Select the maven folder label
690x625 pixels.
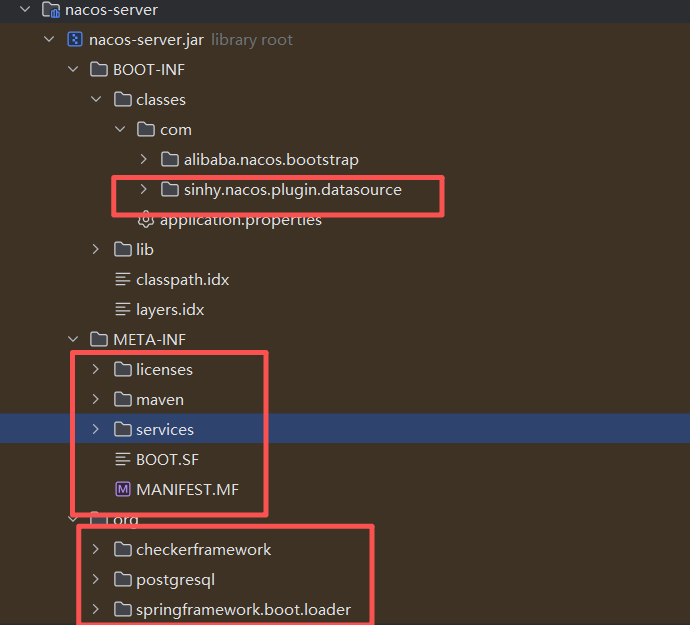(x=160, y=400)
